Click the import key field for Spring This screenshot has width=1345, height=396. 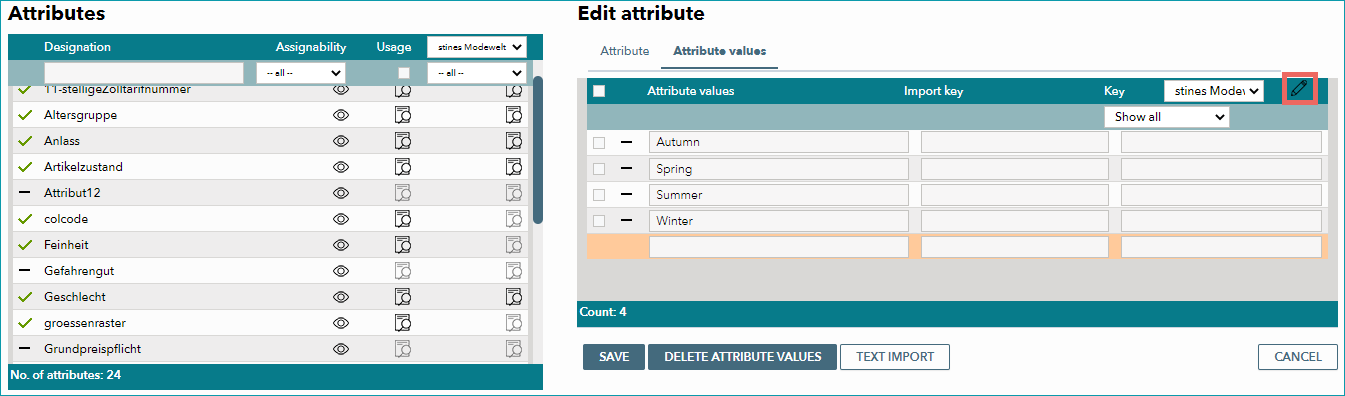(1015, 169)
